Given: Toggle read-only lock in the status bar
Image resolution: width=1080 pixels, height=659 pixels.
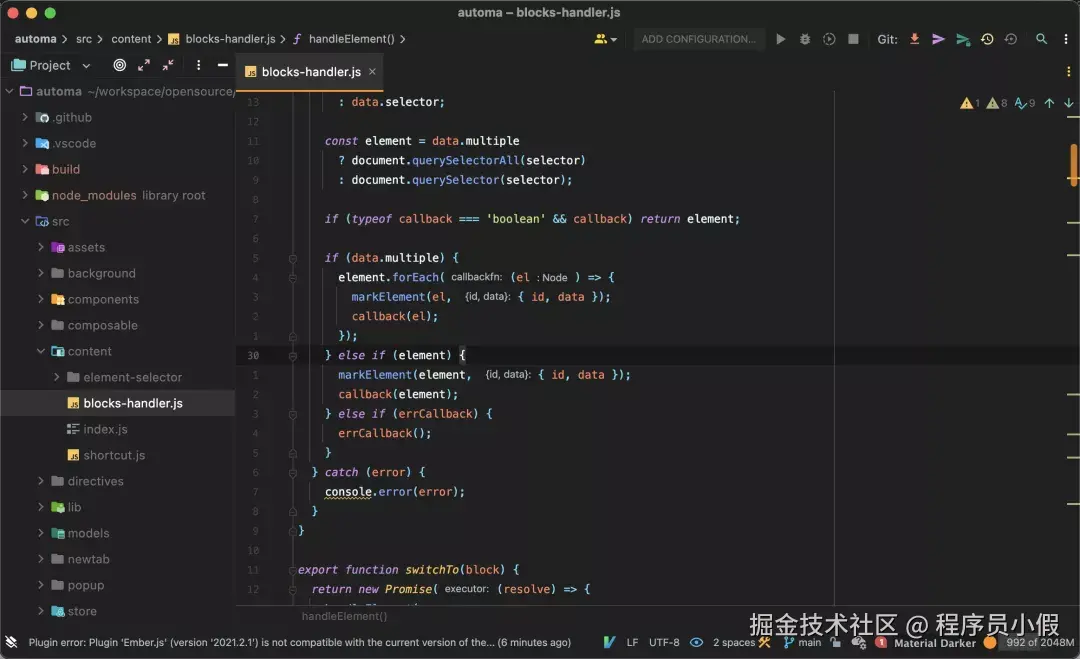Looking at the screenshot, I should pos(835,642).
